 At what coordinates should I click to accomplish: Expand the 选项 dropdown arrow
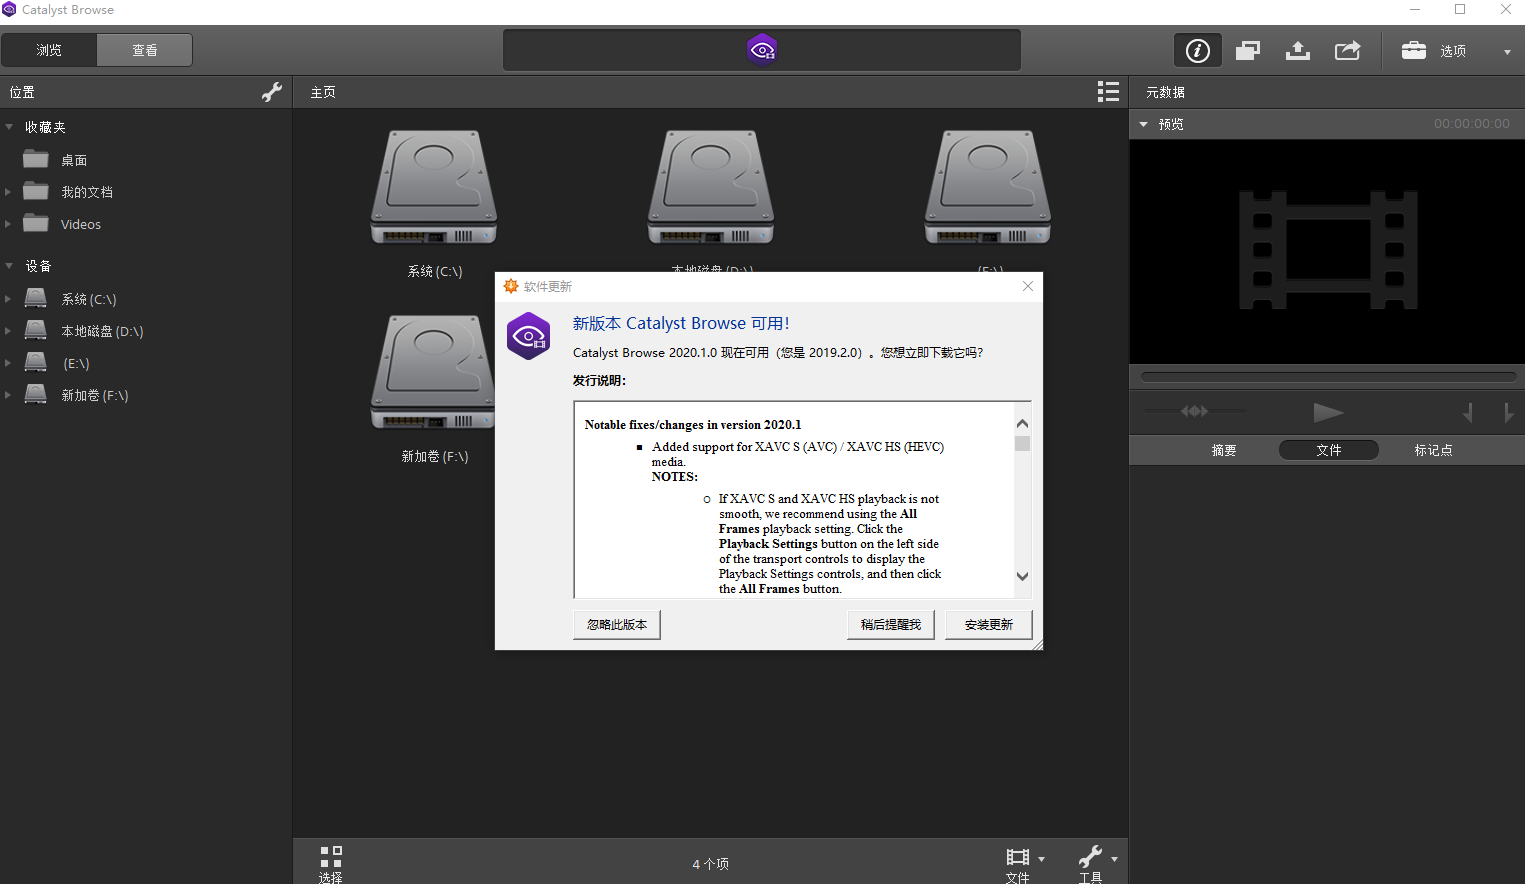pos(1507,52)
